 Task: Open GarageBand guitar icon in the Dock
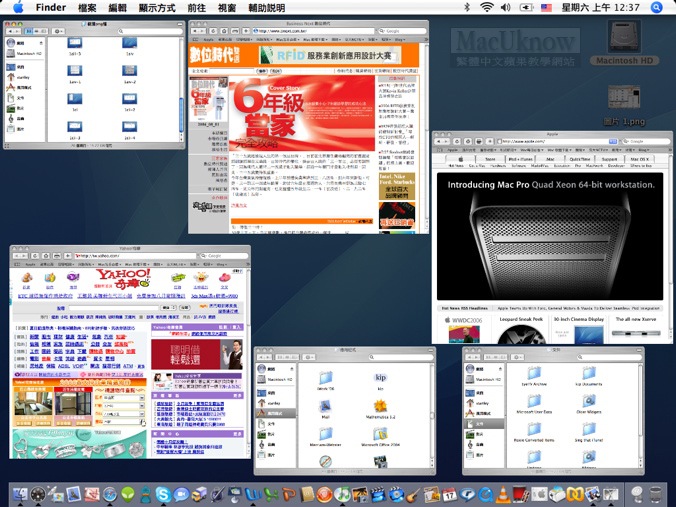coord(414,494)
